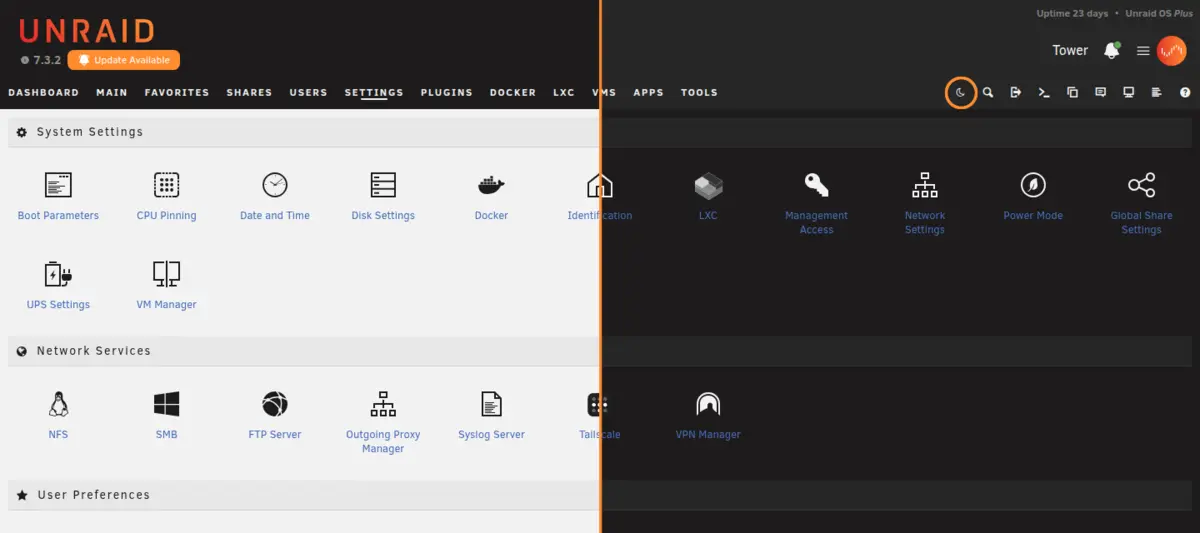Viewport: 1200px width, 533px height.
Task: Open VPN Manager settings
Action: tap(708, 416)
